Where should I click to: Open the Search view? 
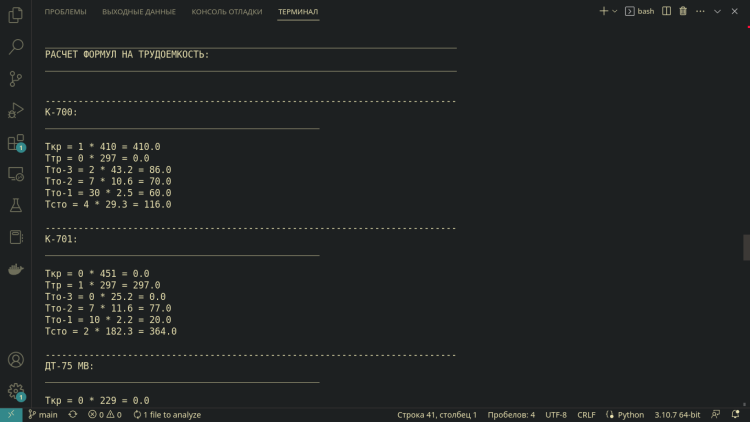pyautogui.click(x=15, y=46)
